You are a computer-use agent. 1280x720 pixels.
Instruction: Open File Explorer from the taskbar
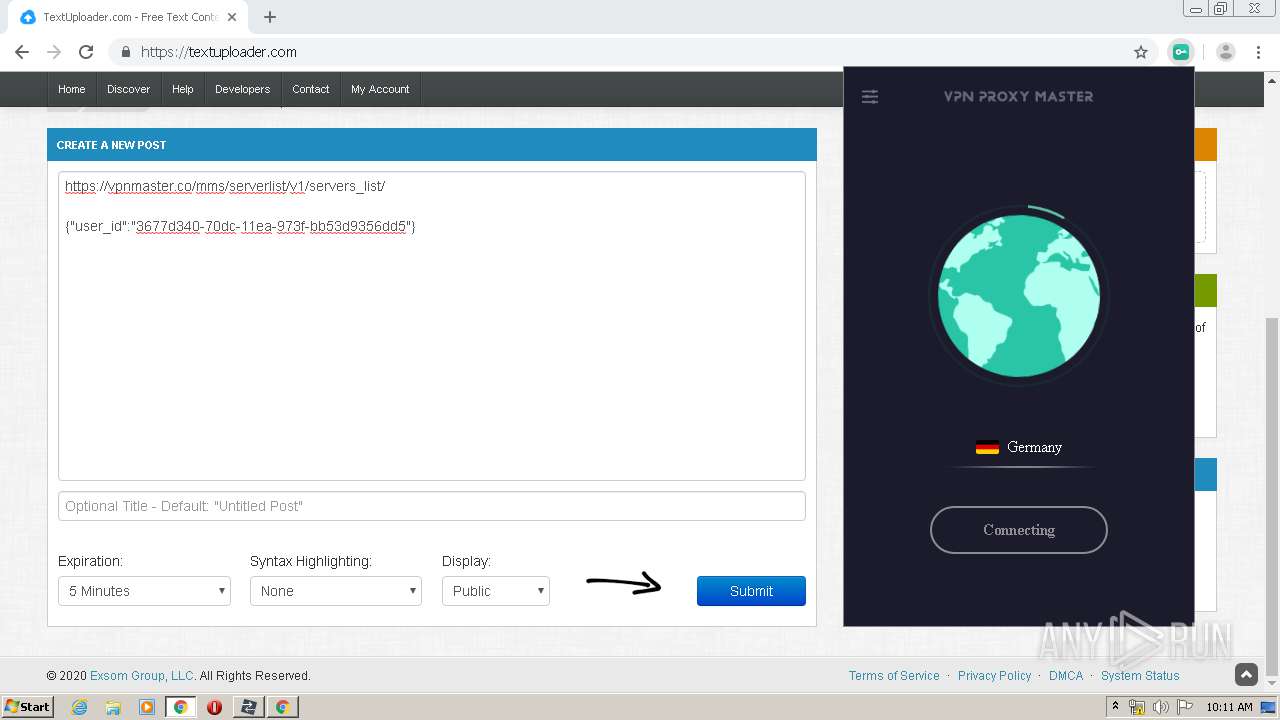tap(113, 707)
